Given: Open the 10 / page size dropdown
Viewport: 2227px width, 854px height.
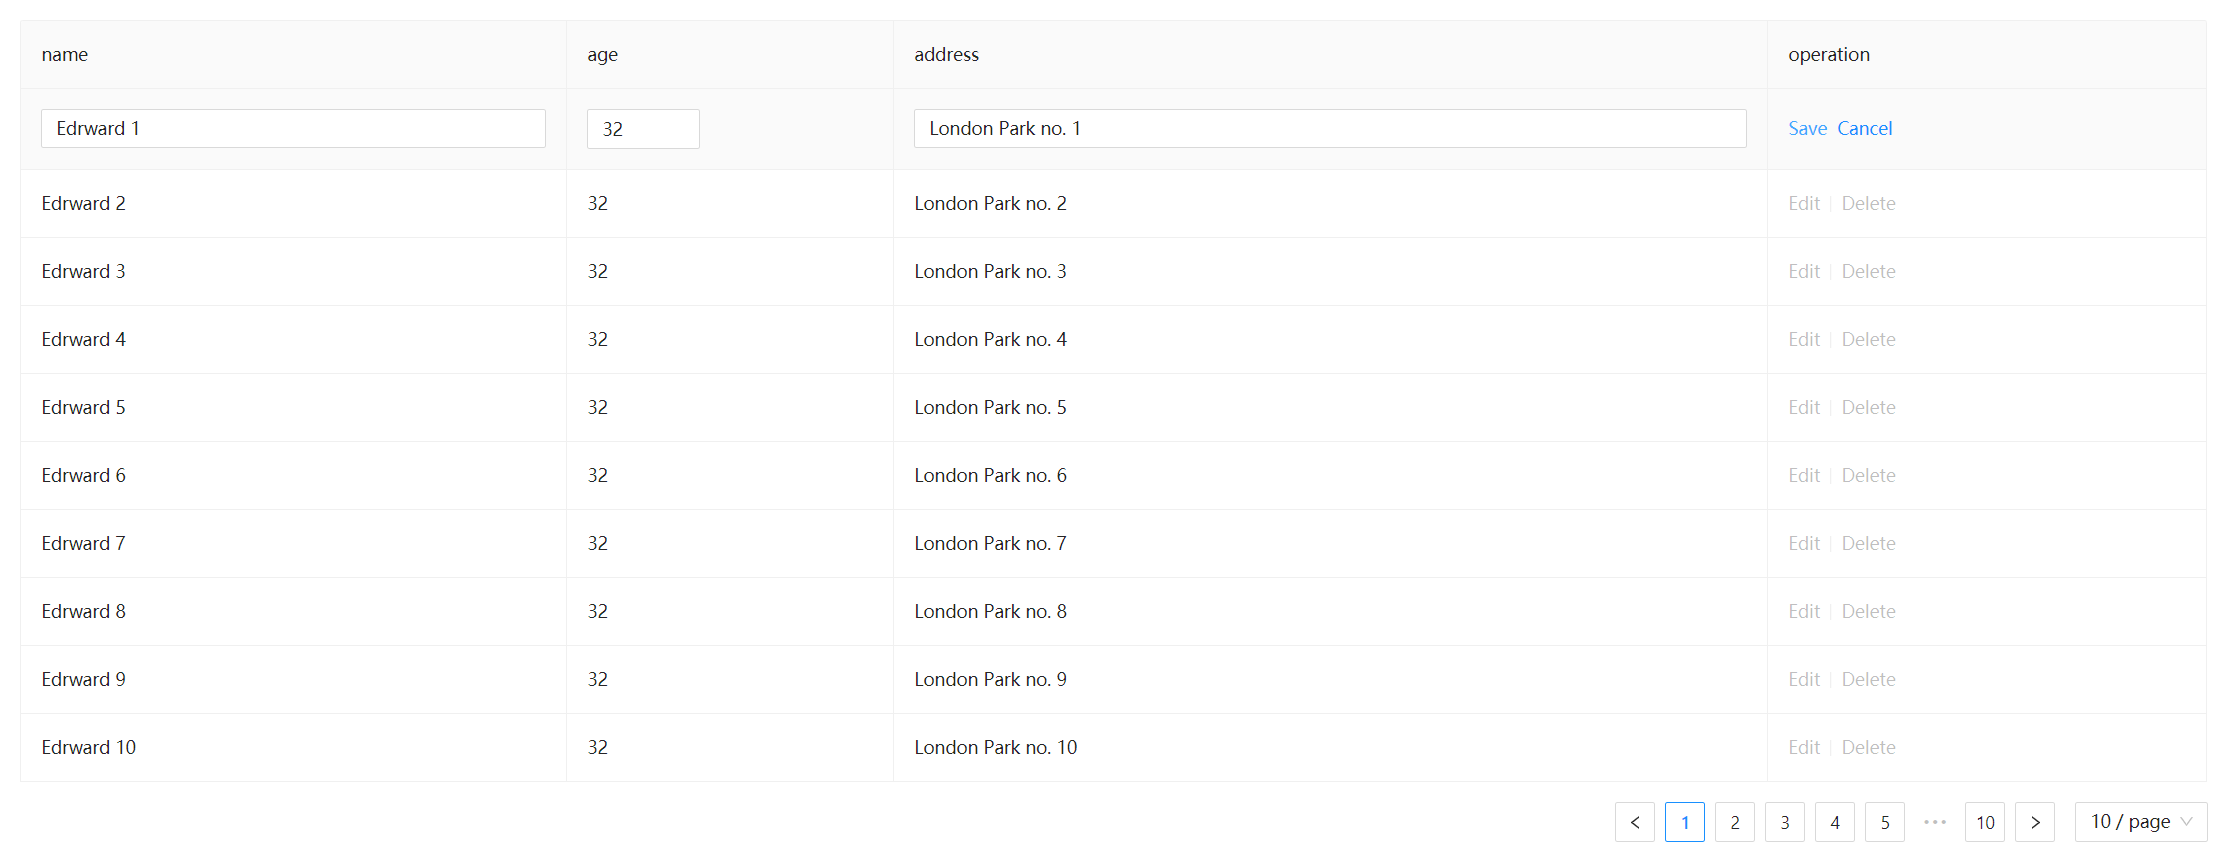Looking at the screenshot, I should click(x=2140, y=822).
